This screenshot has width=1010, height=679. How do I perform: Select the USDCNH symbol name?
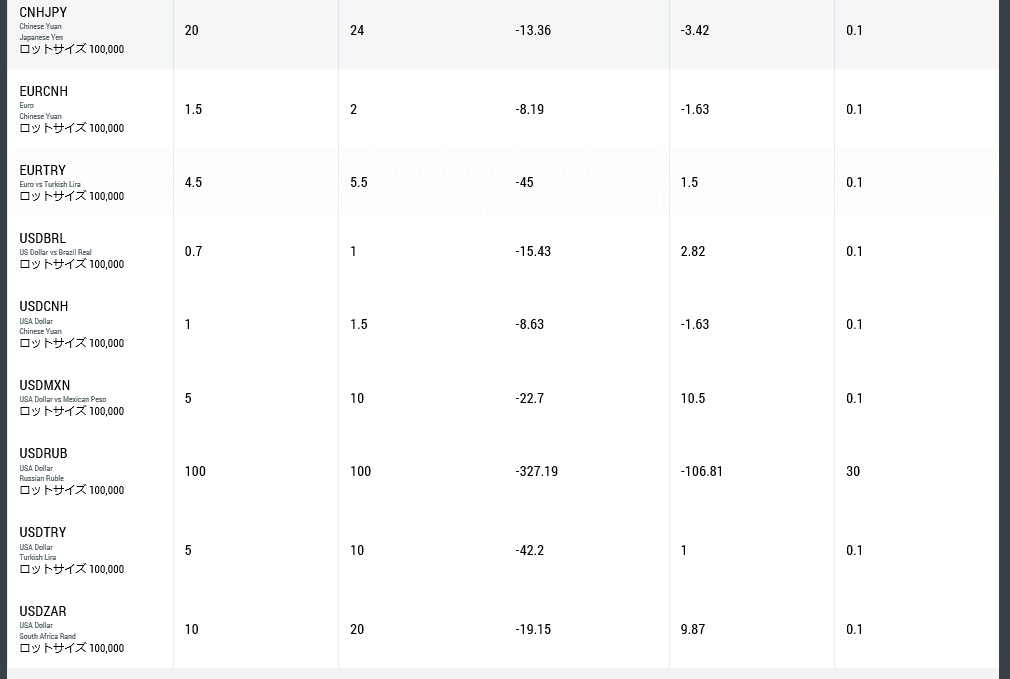click(44, 307)
